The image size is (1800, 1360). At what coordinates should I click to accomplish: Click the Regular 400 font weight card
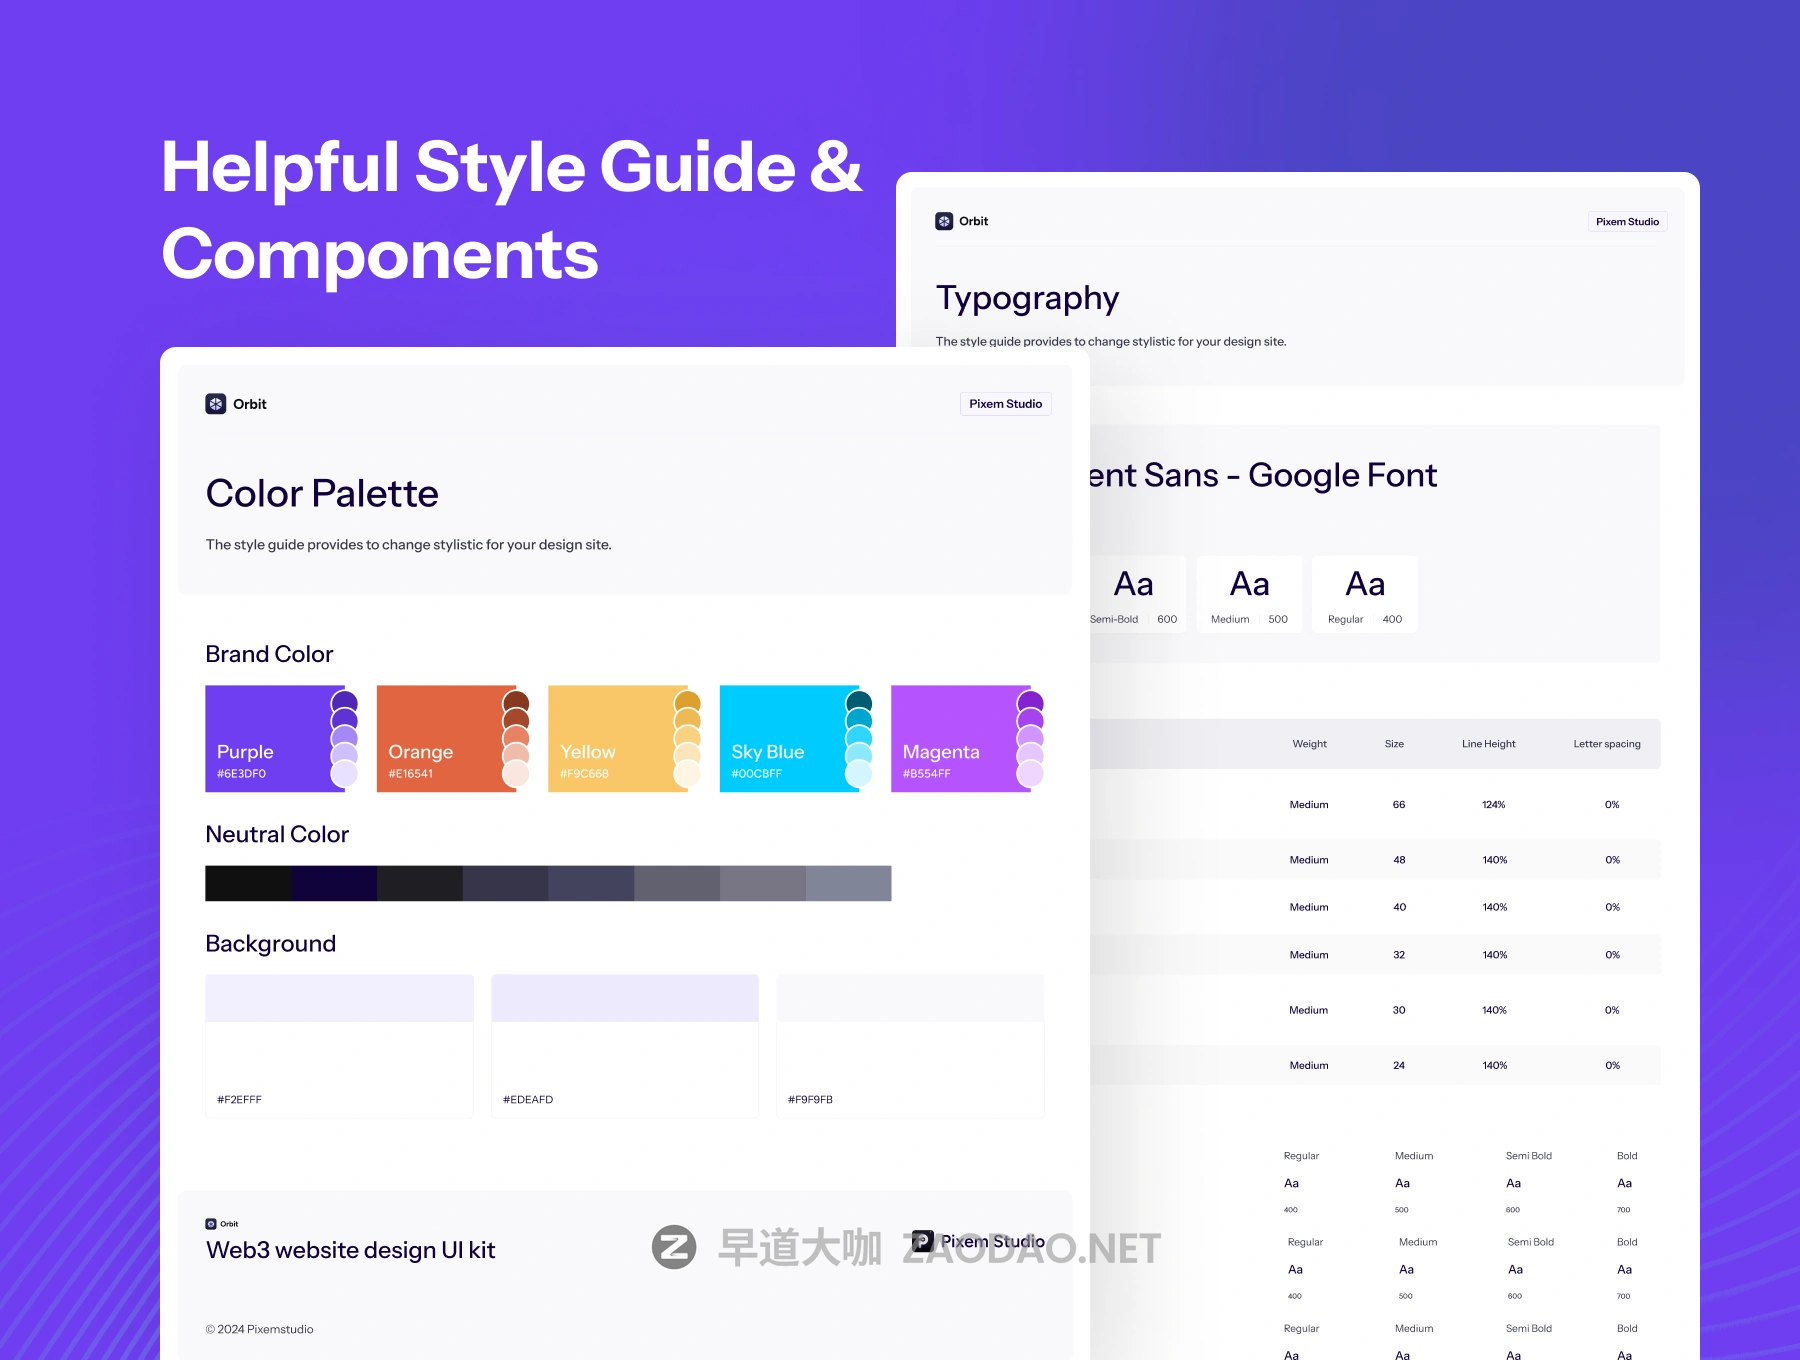1365,594
